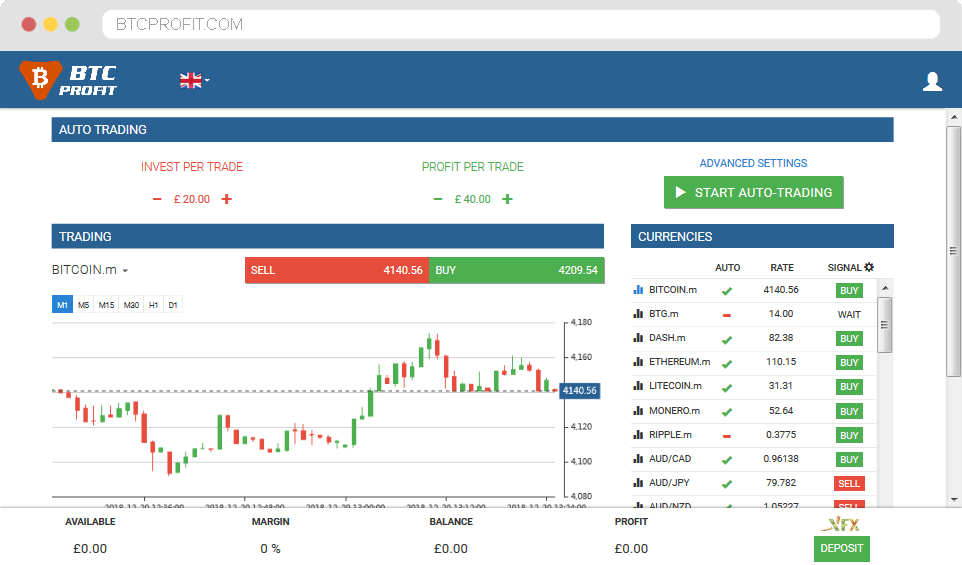Click the £ 40.00 profit value
The image size is (962, 565).
[472, 199]
